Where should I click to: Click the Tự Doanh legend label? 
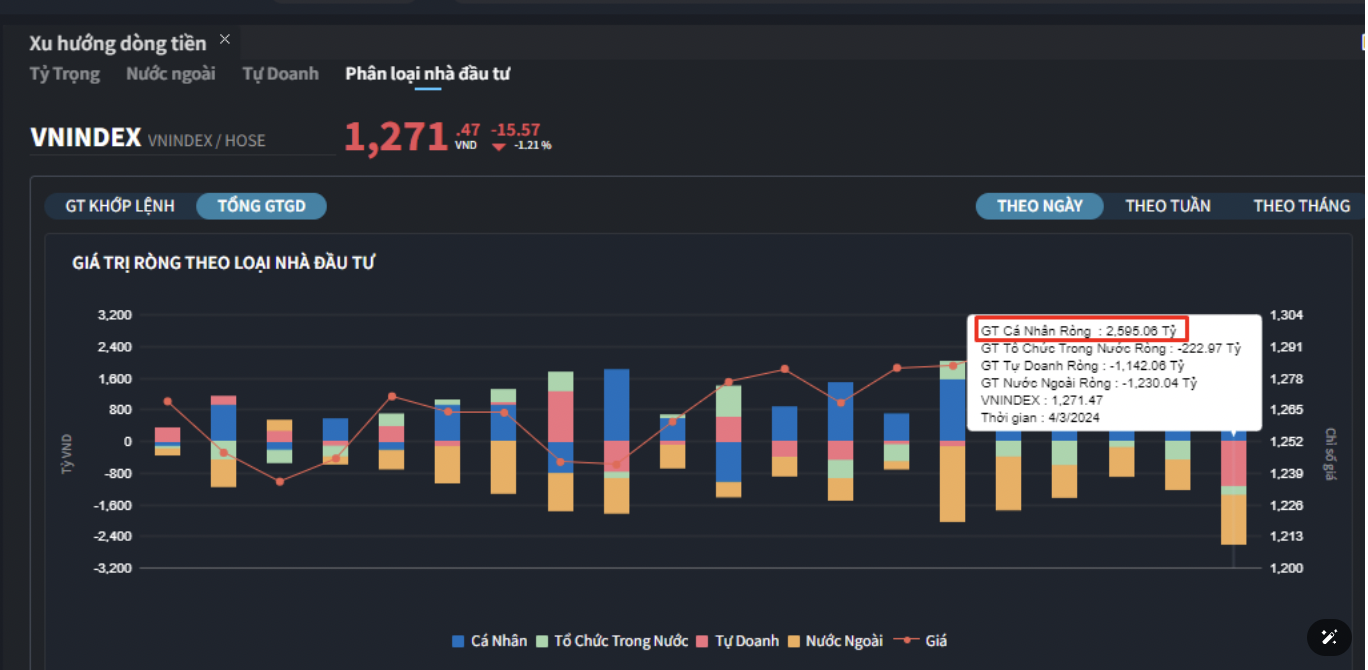(x=747, y=641)
